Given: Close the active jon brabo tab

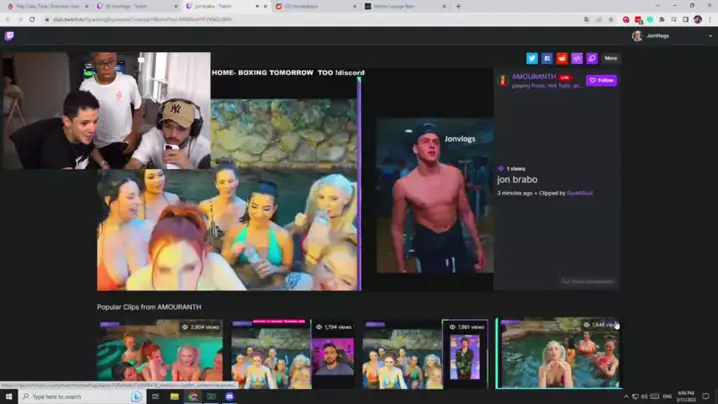Looking at the screenshot, I should [x=266, y=6].
